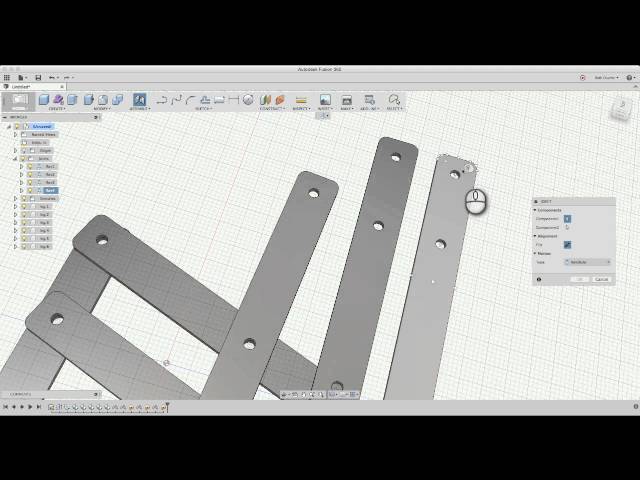Image resolution: width=640 pixels, height=480 pixels.
Task: Toggle visibility bulb of Rev1 joint
Action: [30, 167]
